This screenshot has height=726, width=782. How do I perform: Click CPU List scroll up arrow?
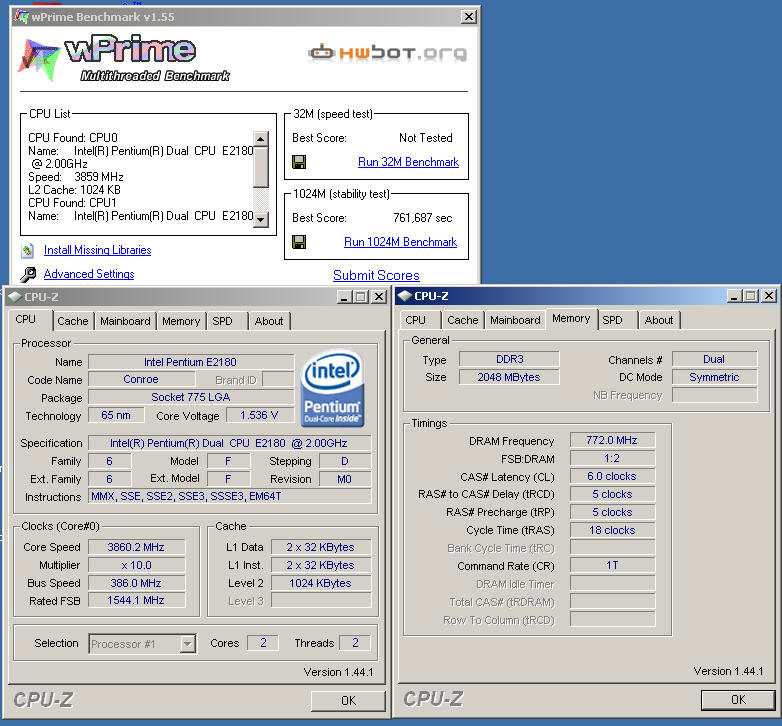261,138
